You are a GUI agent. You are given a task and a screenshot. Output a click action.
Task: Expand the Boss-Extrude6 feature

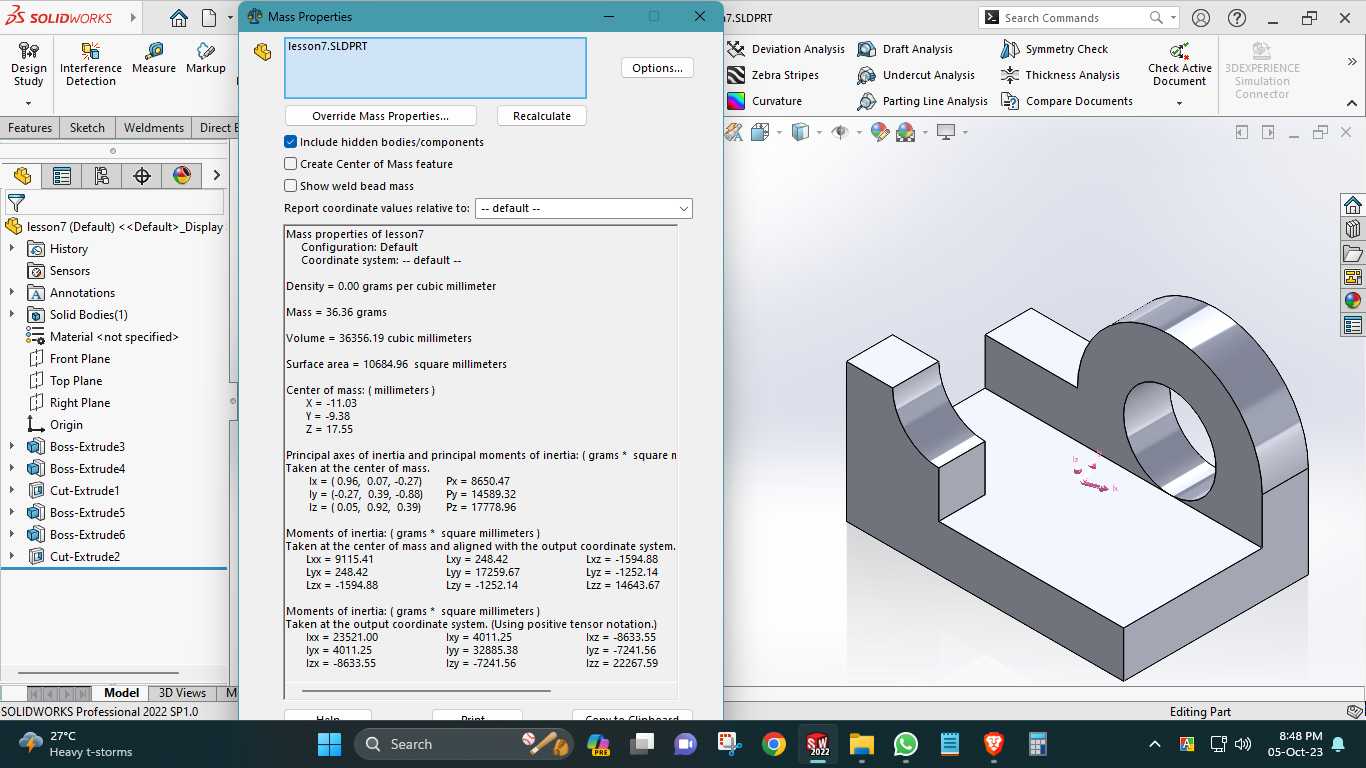(x=12, y=535)
